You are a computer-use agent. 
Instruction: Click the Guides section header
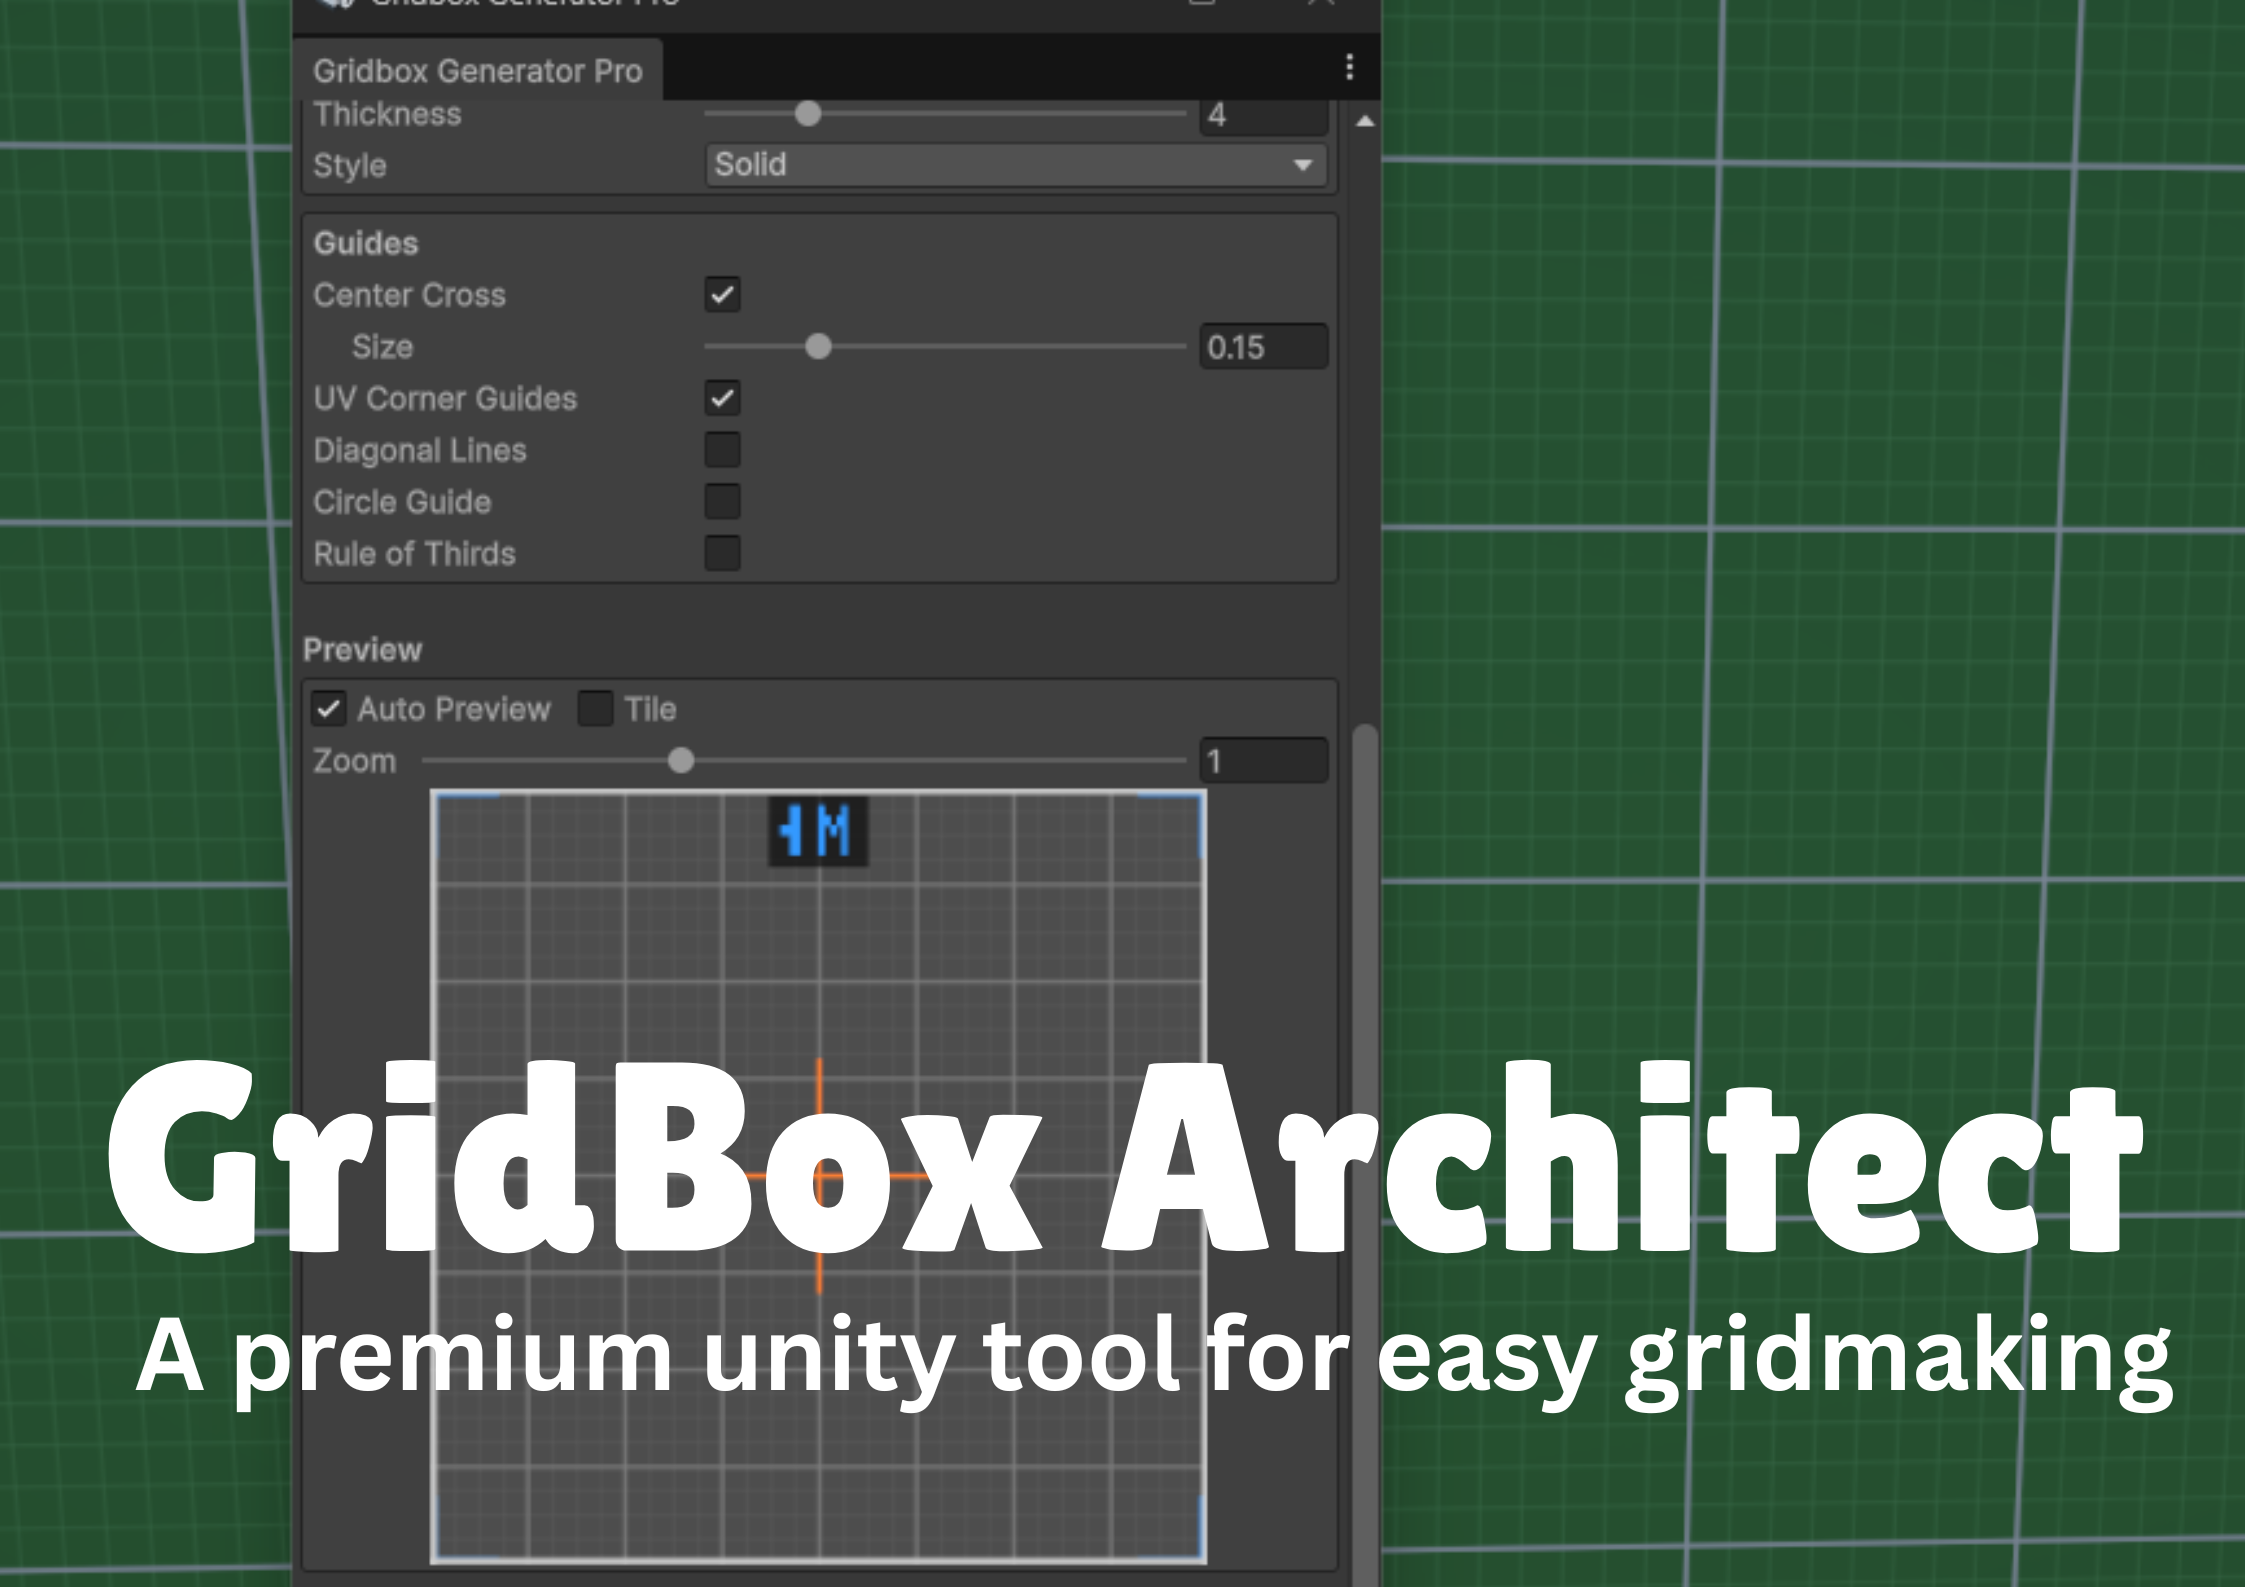point(366,243)
